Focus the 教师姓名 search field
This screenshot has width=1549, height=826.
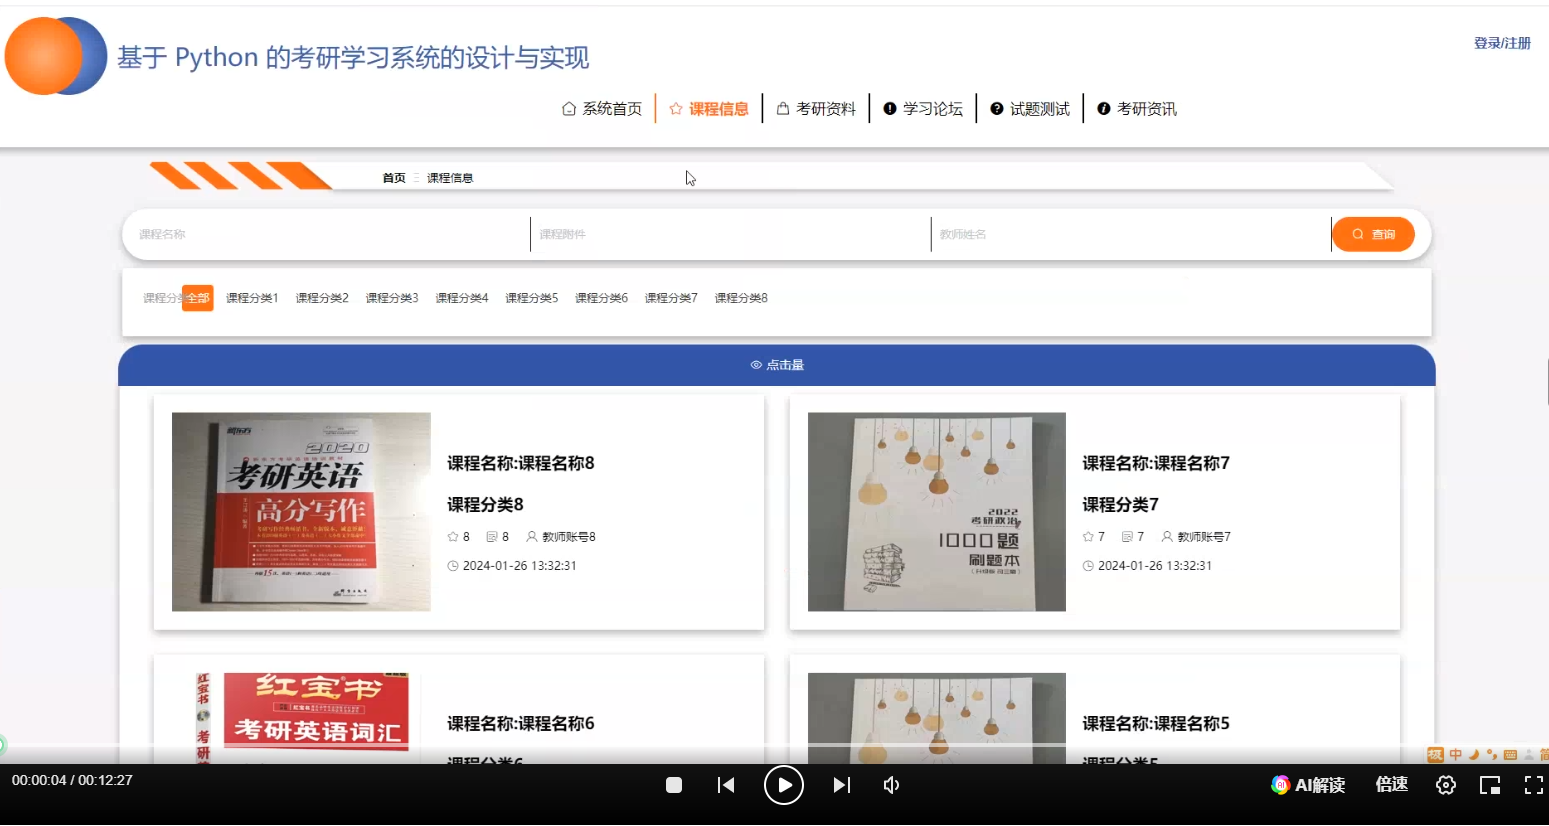[x=1131, y=234]
